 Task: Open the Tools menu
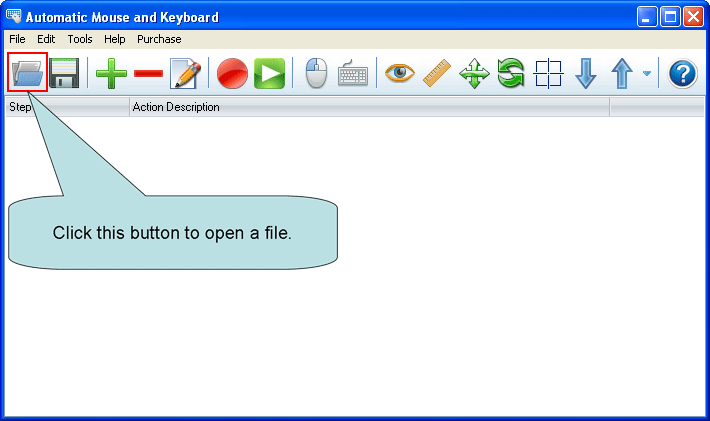click(x=80, y=39)
